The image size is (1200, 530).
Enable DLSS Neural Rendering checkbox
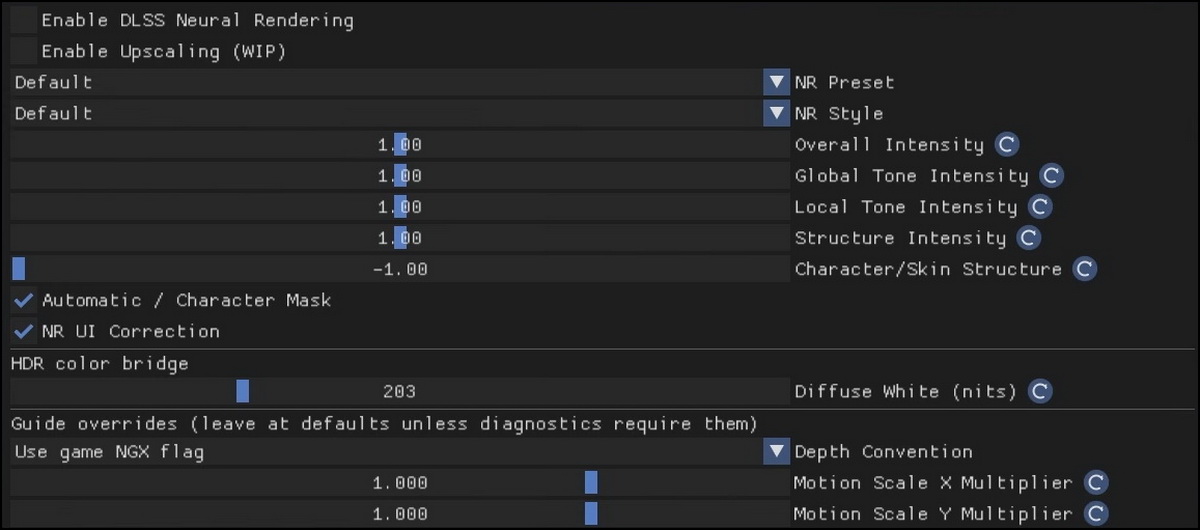point(24,20)
